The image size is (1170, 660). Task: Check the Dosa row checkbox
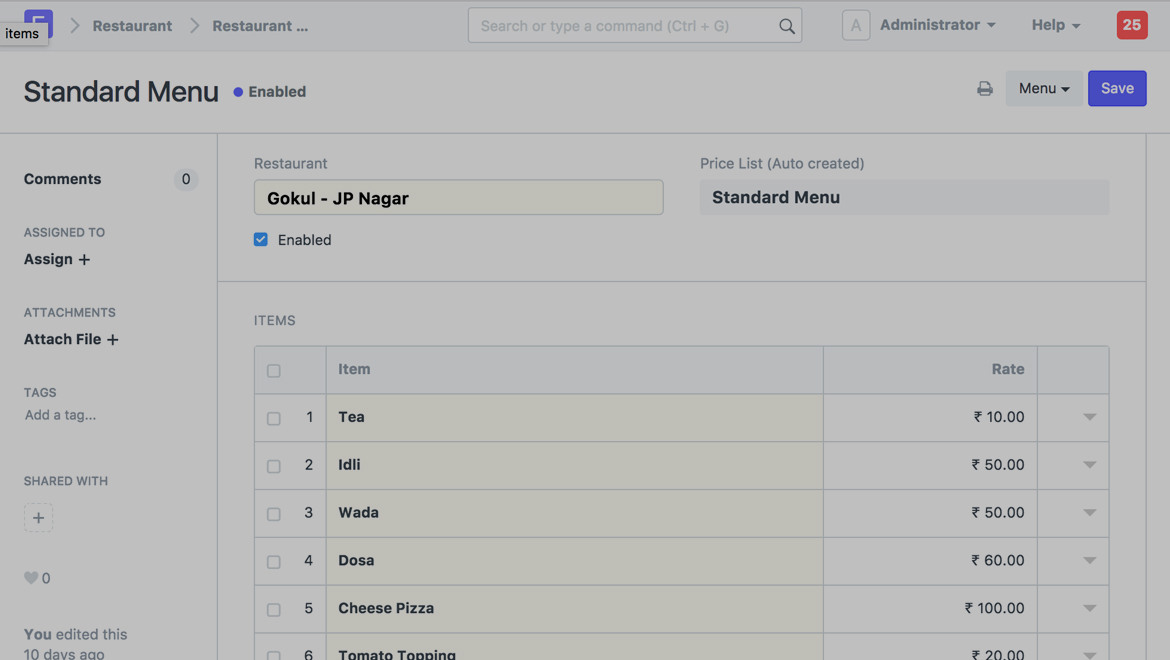coord(274,562)
